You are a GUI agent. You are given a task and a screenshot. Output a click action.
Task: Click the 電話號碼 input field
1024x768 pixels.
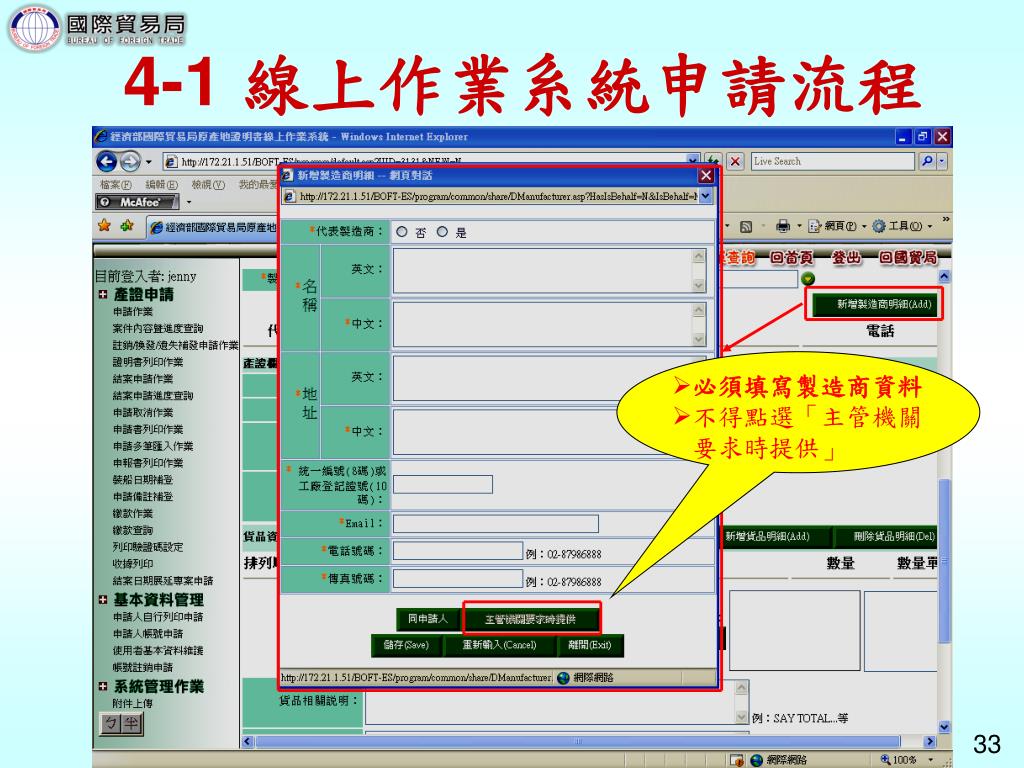[x=457, y=551]
